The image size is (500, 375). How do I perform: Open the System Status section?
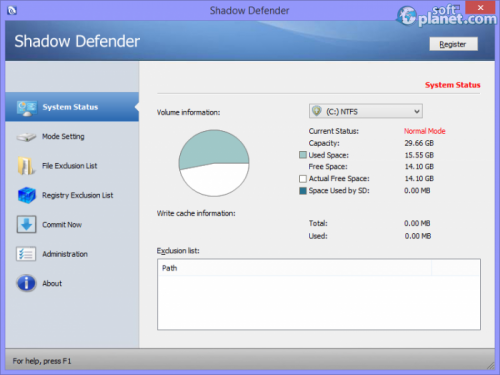click(x=72, y=107)
